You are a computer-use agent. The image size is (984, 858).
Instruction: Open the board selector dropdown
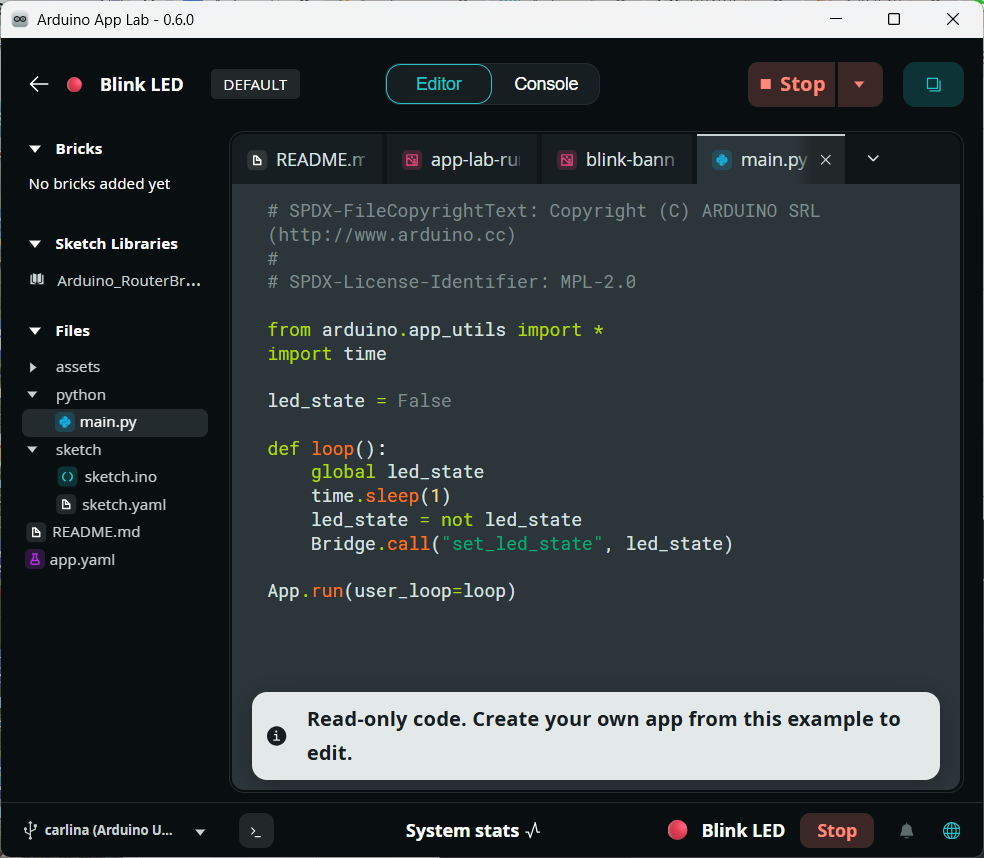200,832
